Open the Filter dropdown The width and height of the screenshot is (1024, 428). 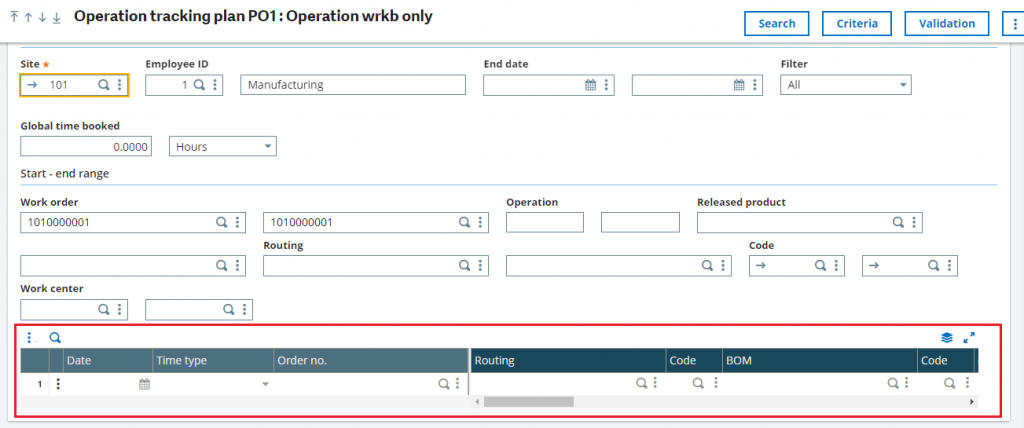coord(845,86)
